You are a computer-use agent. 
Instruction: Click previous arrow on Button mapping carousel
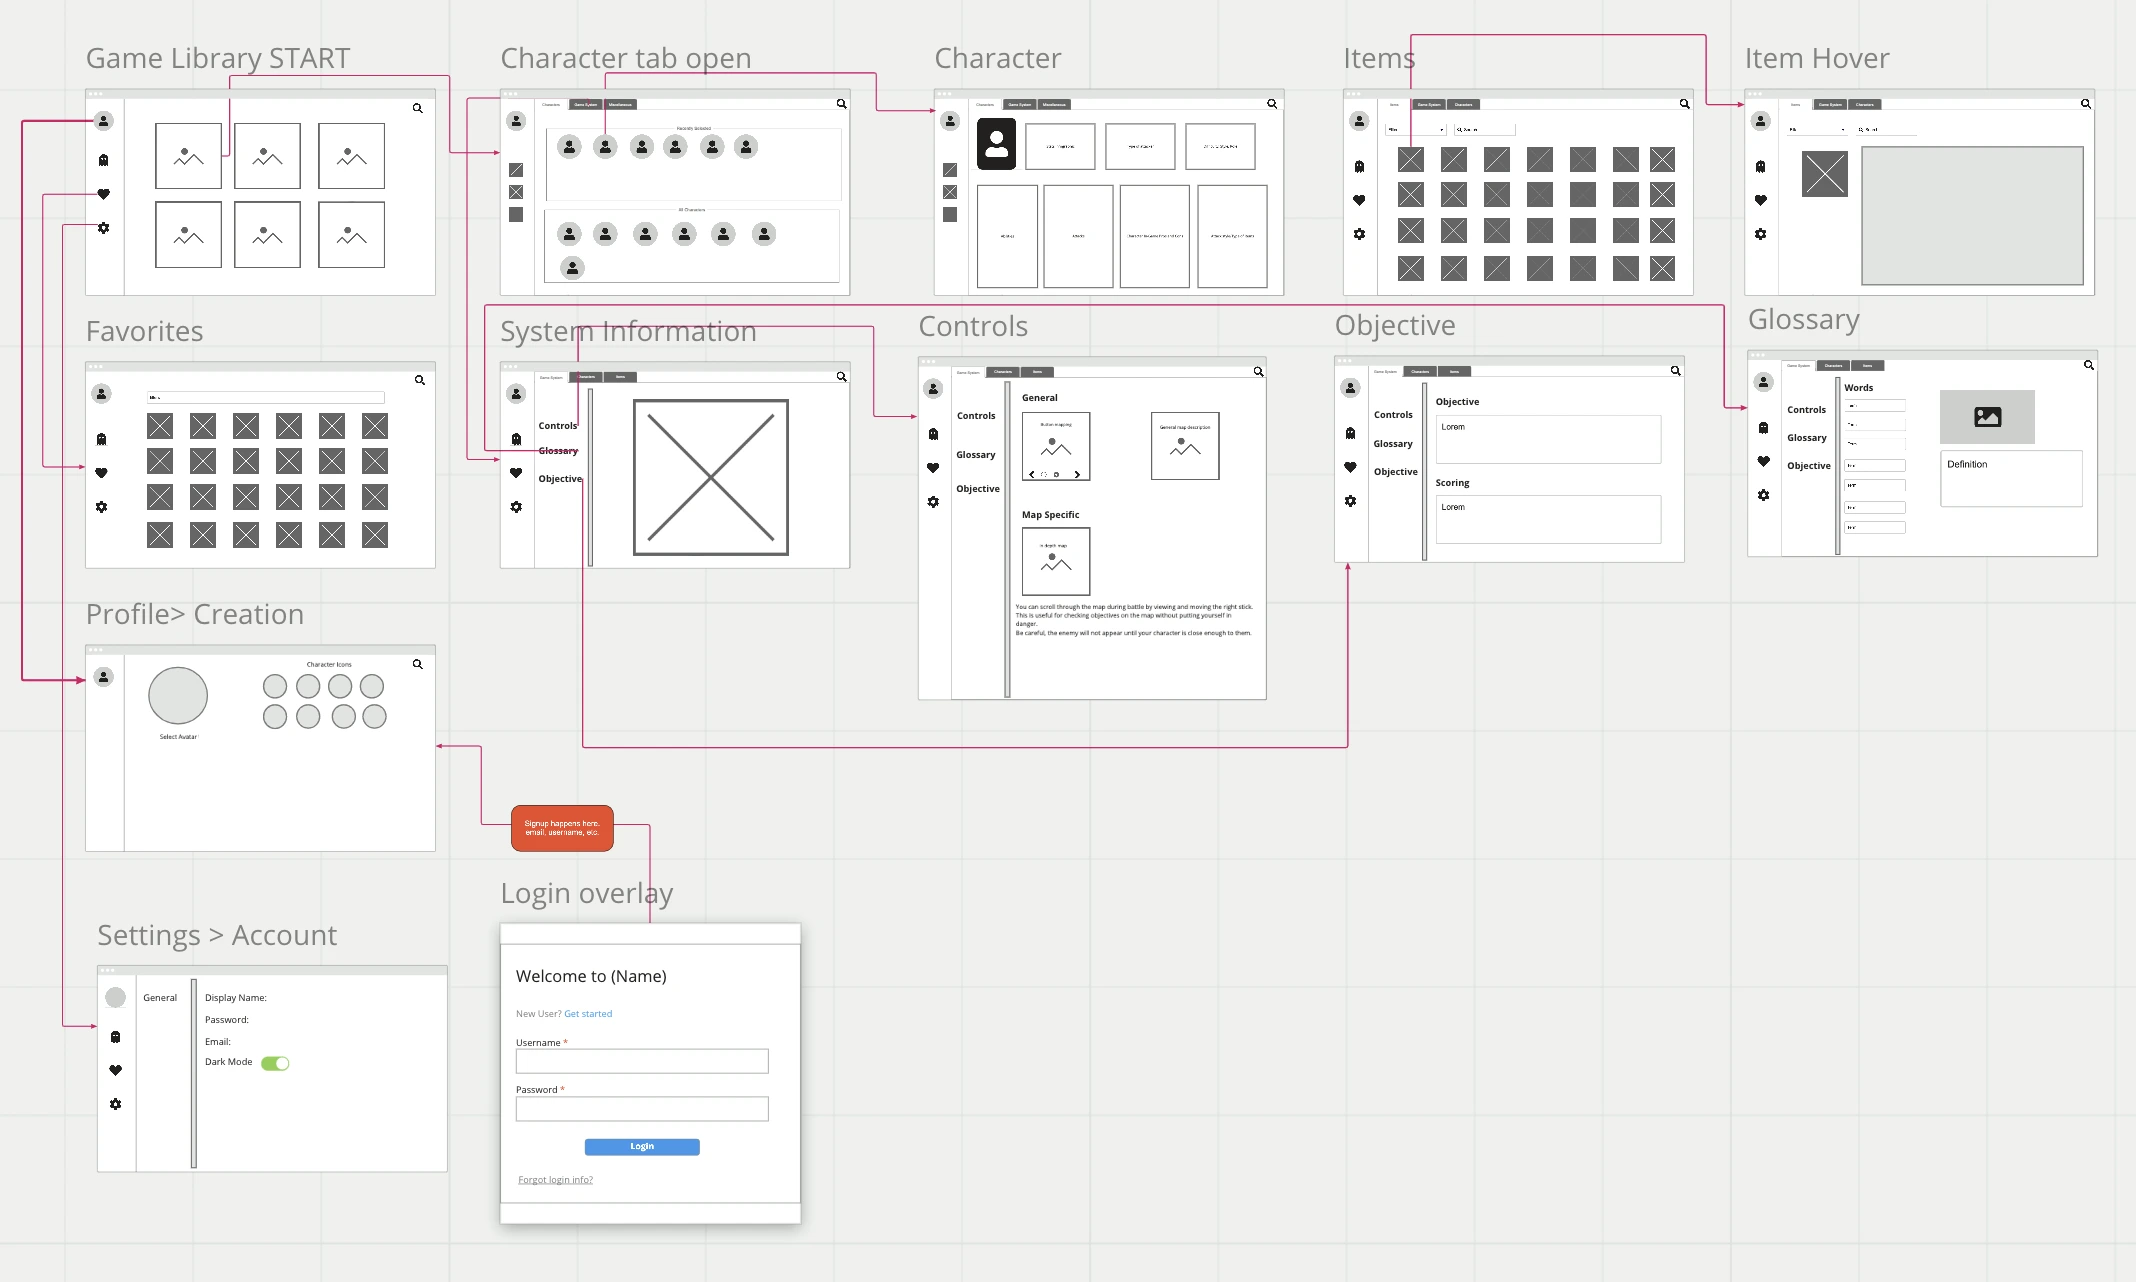point(1032,475)
